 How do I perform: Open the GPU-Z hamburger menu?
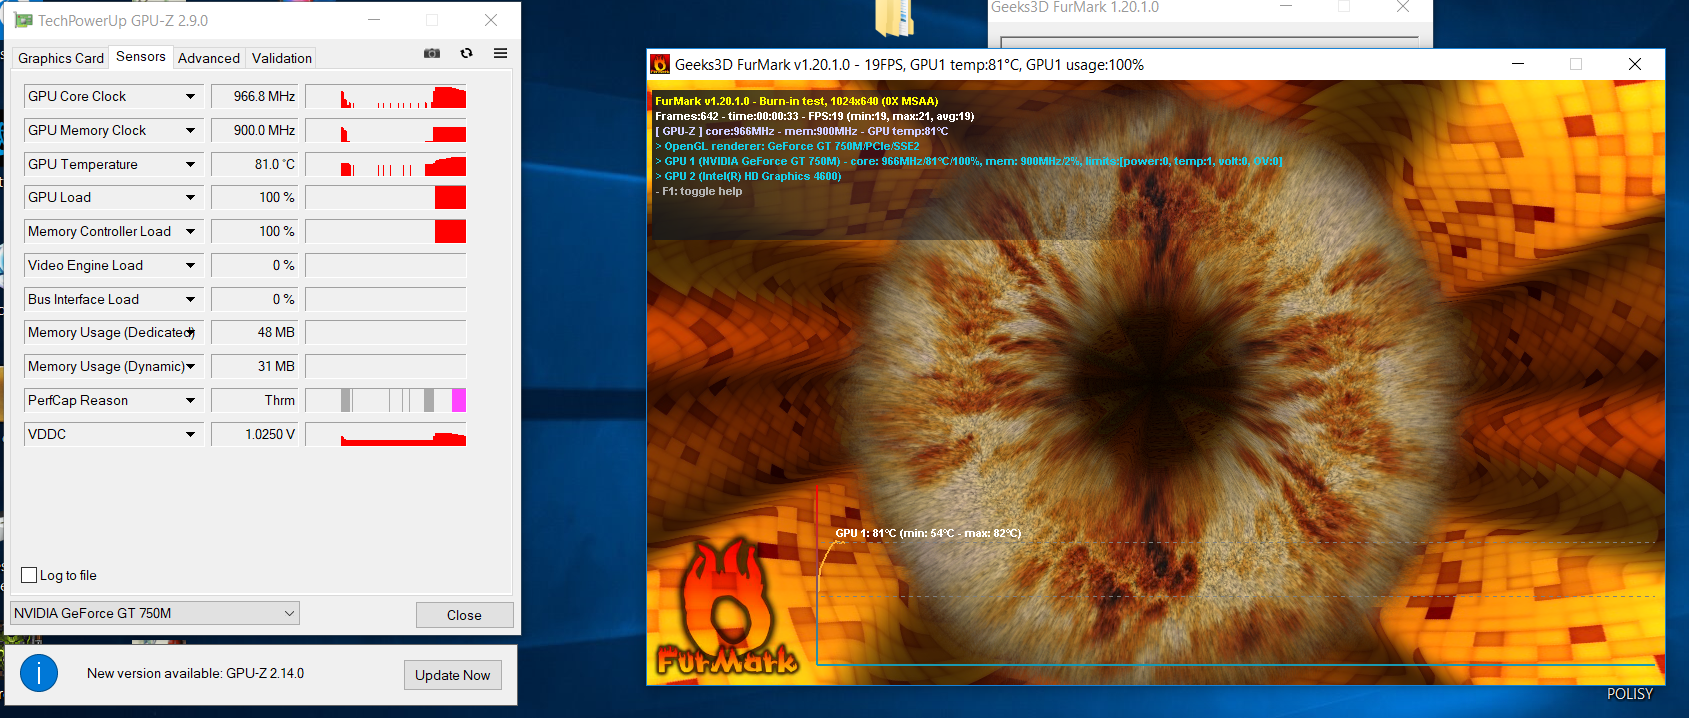coord(500,53)
